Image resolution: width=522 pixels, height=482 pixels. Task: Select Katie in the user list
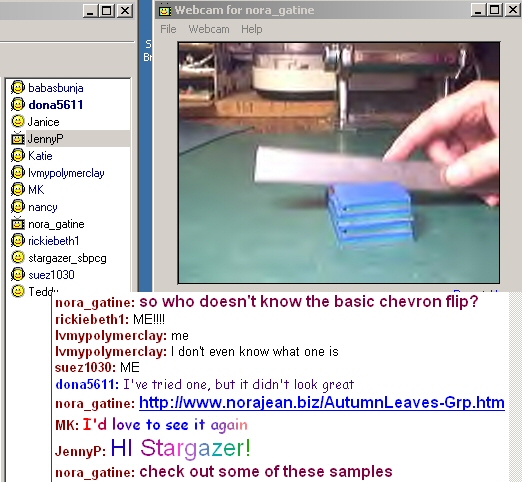pyautogui.click(x=40, y=156)
